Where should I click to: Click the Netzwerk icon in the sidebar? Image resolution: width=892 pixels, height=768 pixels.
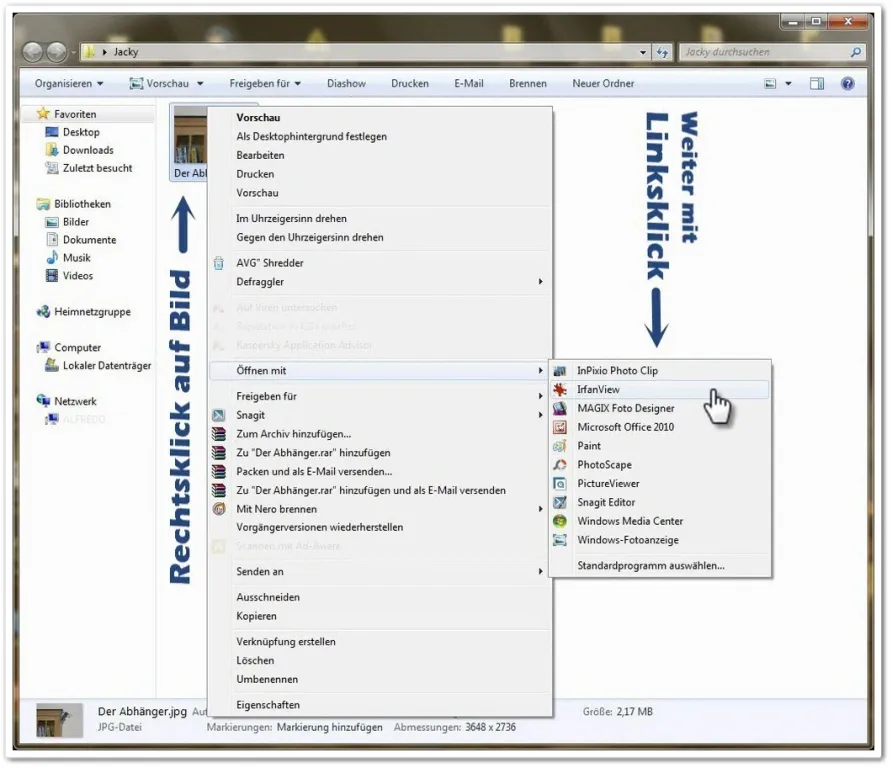43,401
